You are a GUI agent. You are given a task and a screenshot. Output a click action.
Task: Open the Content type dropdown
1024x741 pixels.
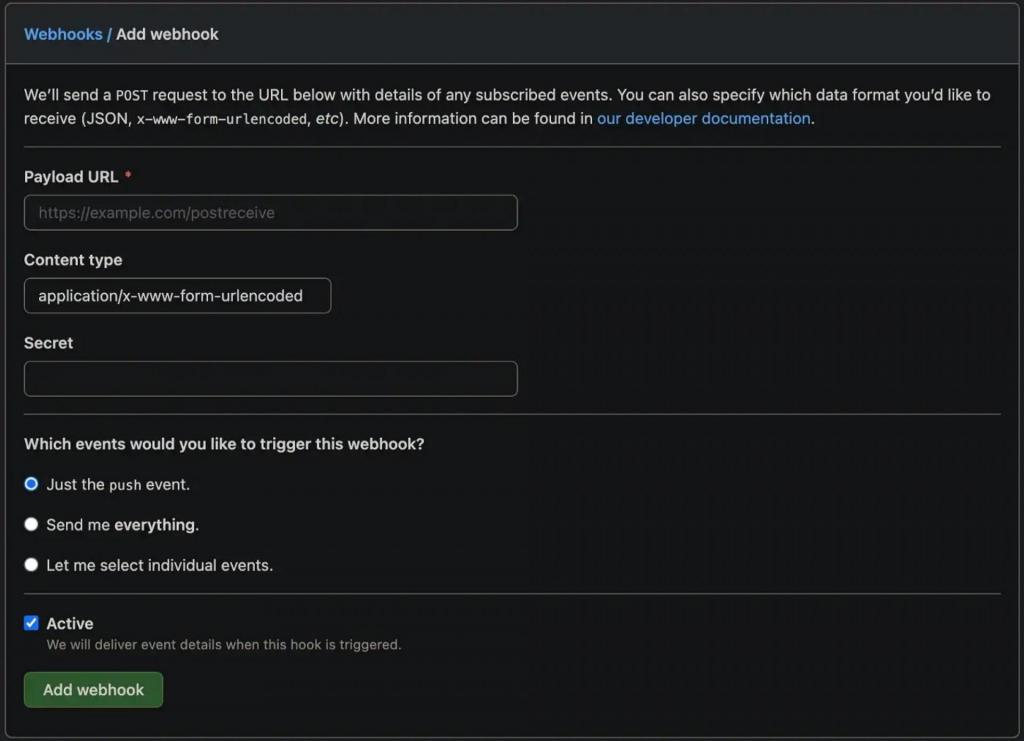coord(177,296)
